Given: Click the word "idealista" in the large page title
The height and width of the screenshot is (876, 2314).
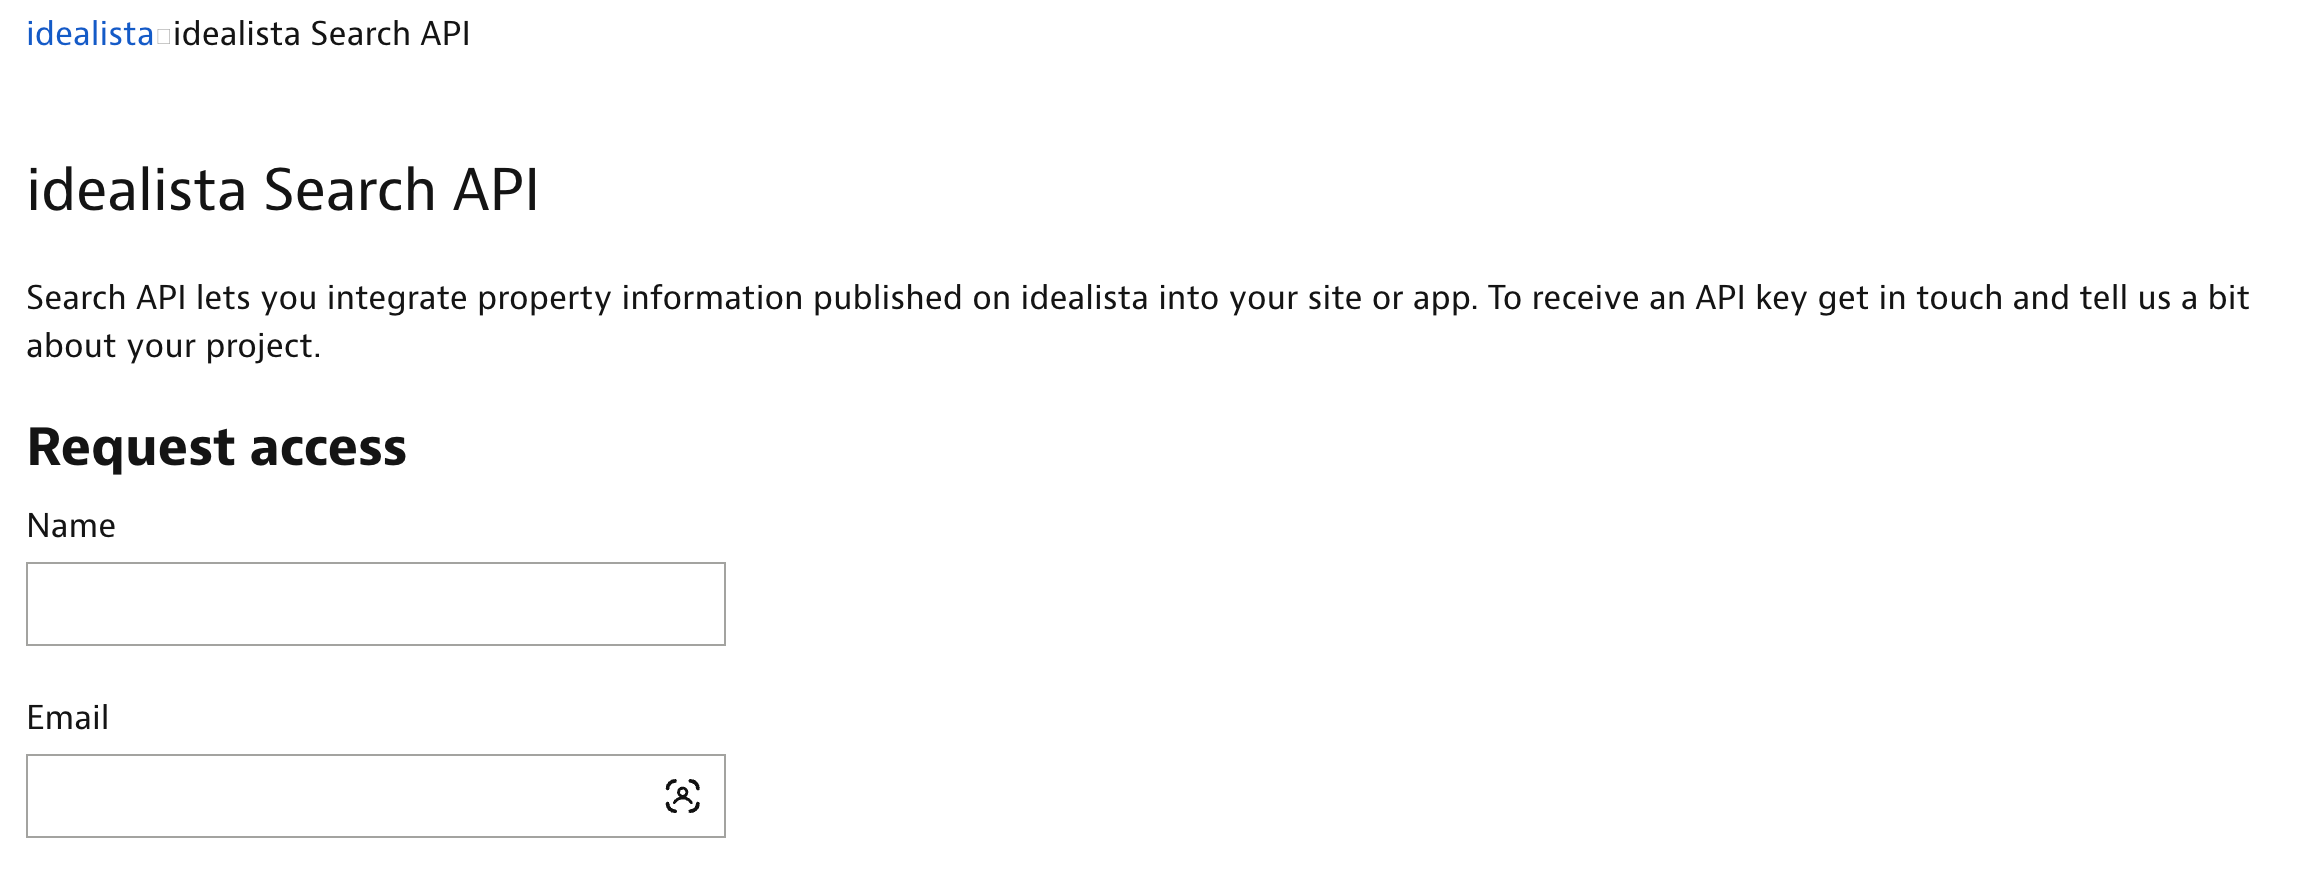Looking at the screenshot, I should 136,190.
